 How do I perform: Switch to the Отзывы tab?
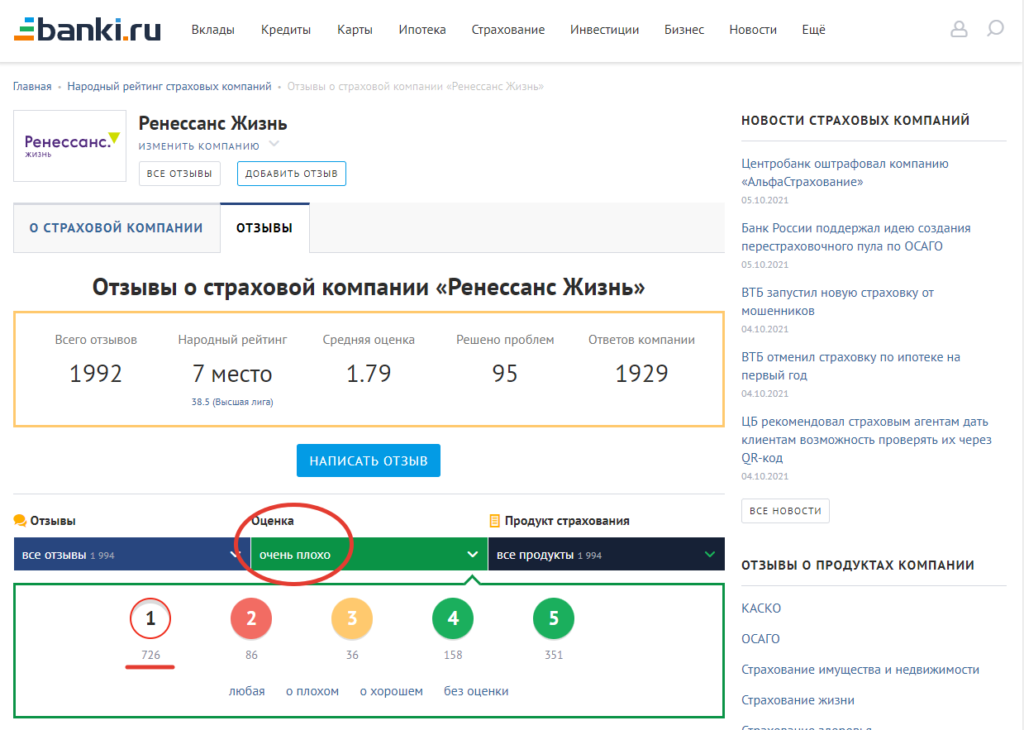coord(264,228)
